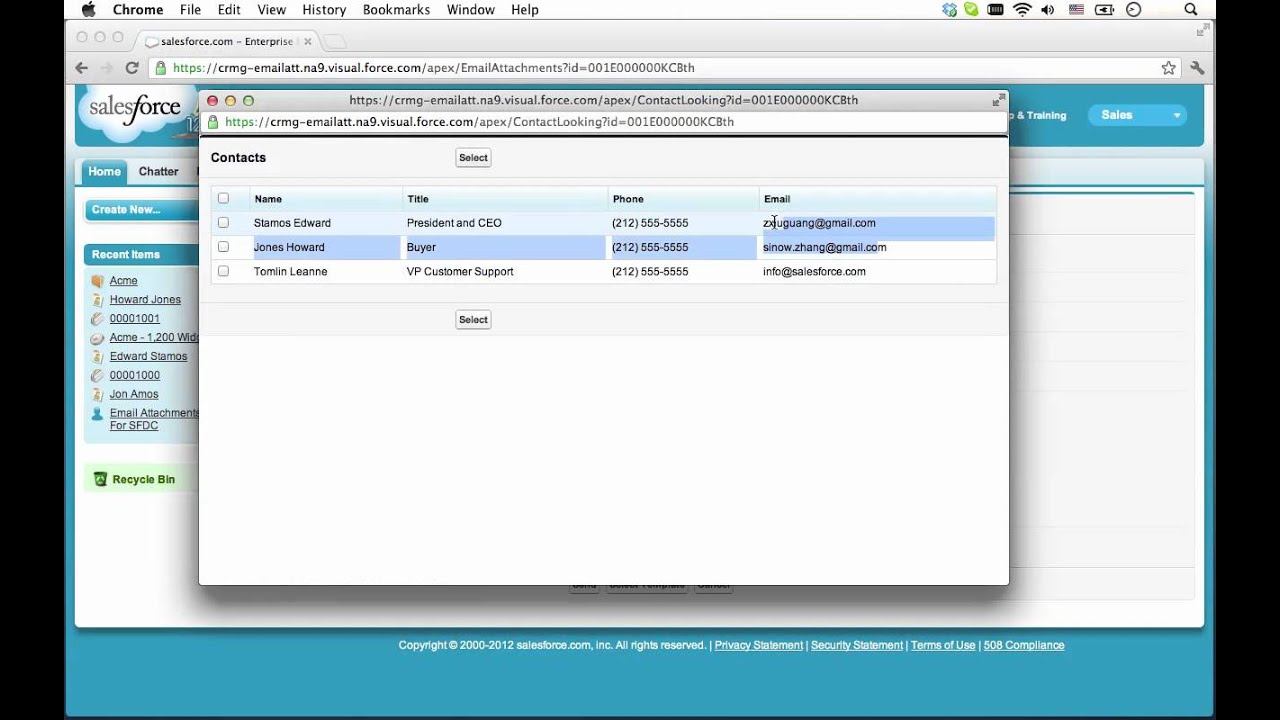Screen dimensions: 1280x720
Task: Select the salesforce.com Enterprise tab
Action: click(228, 41)
